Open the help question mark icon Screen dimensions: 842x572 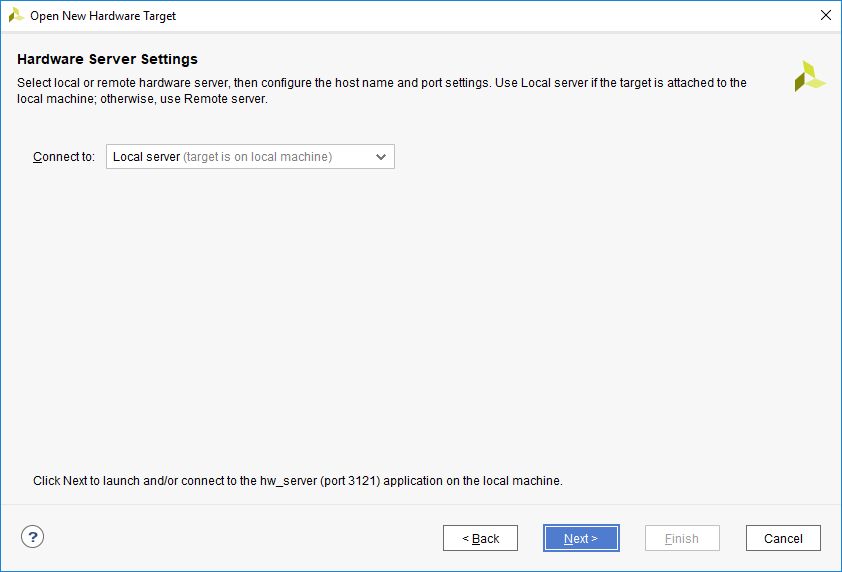32,537
